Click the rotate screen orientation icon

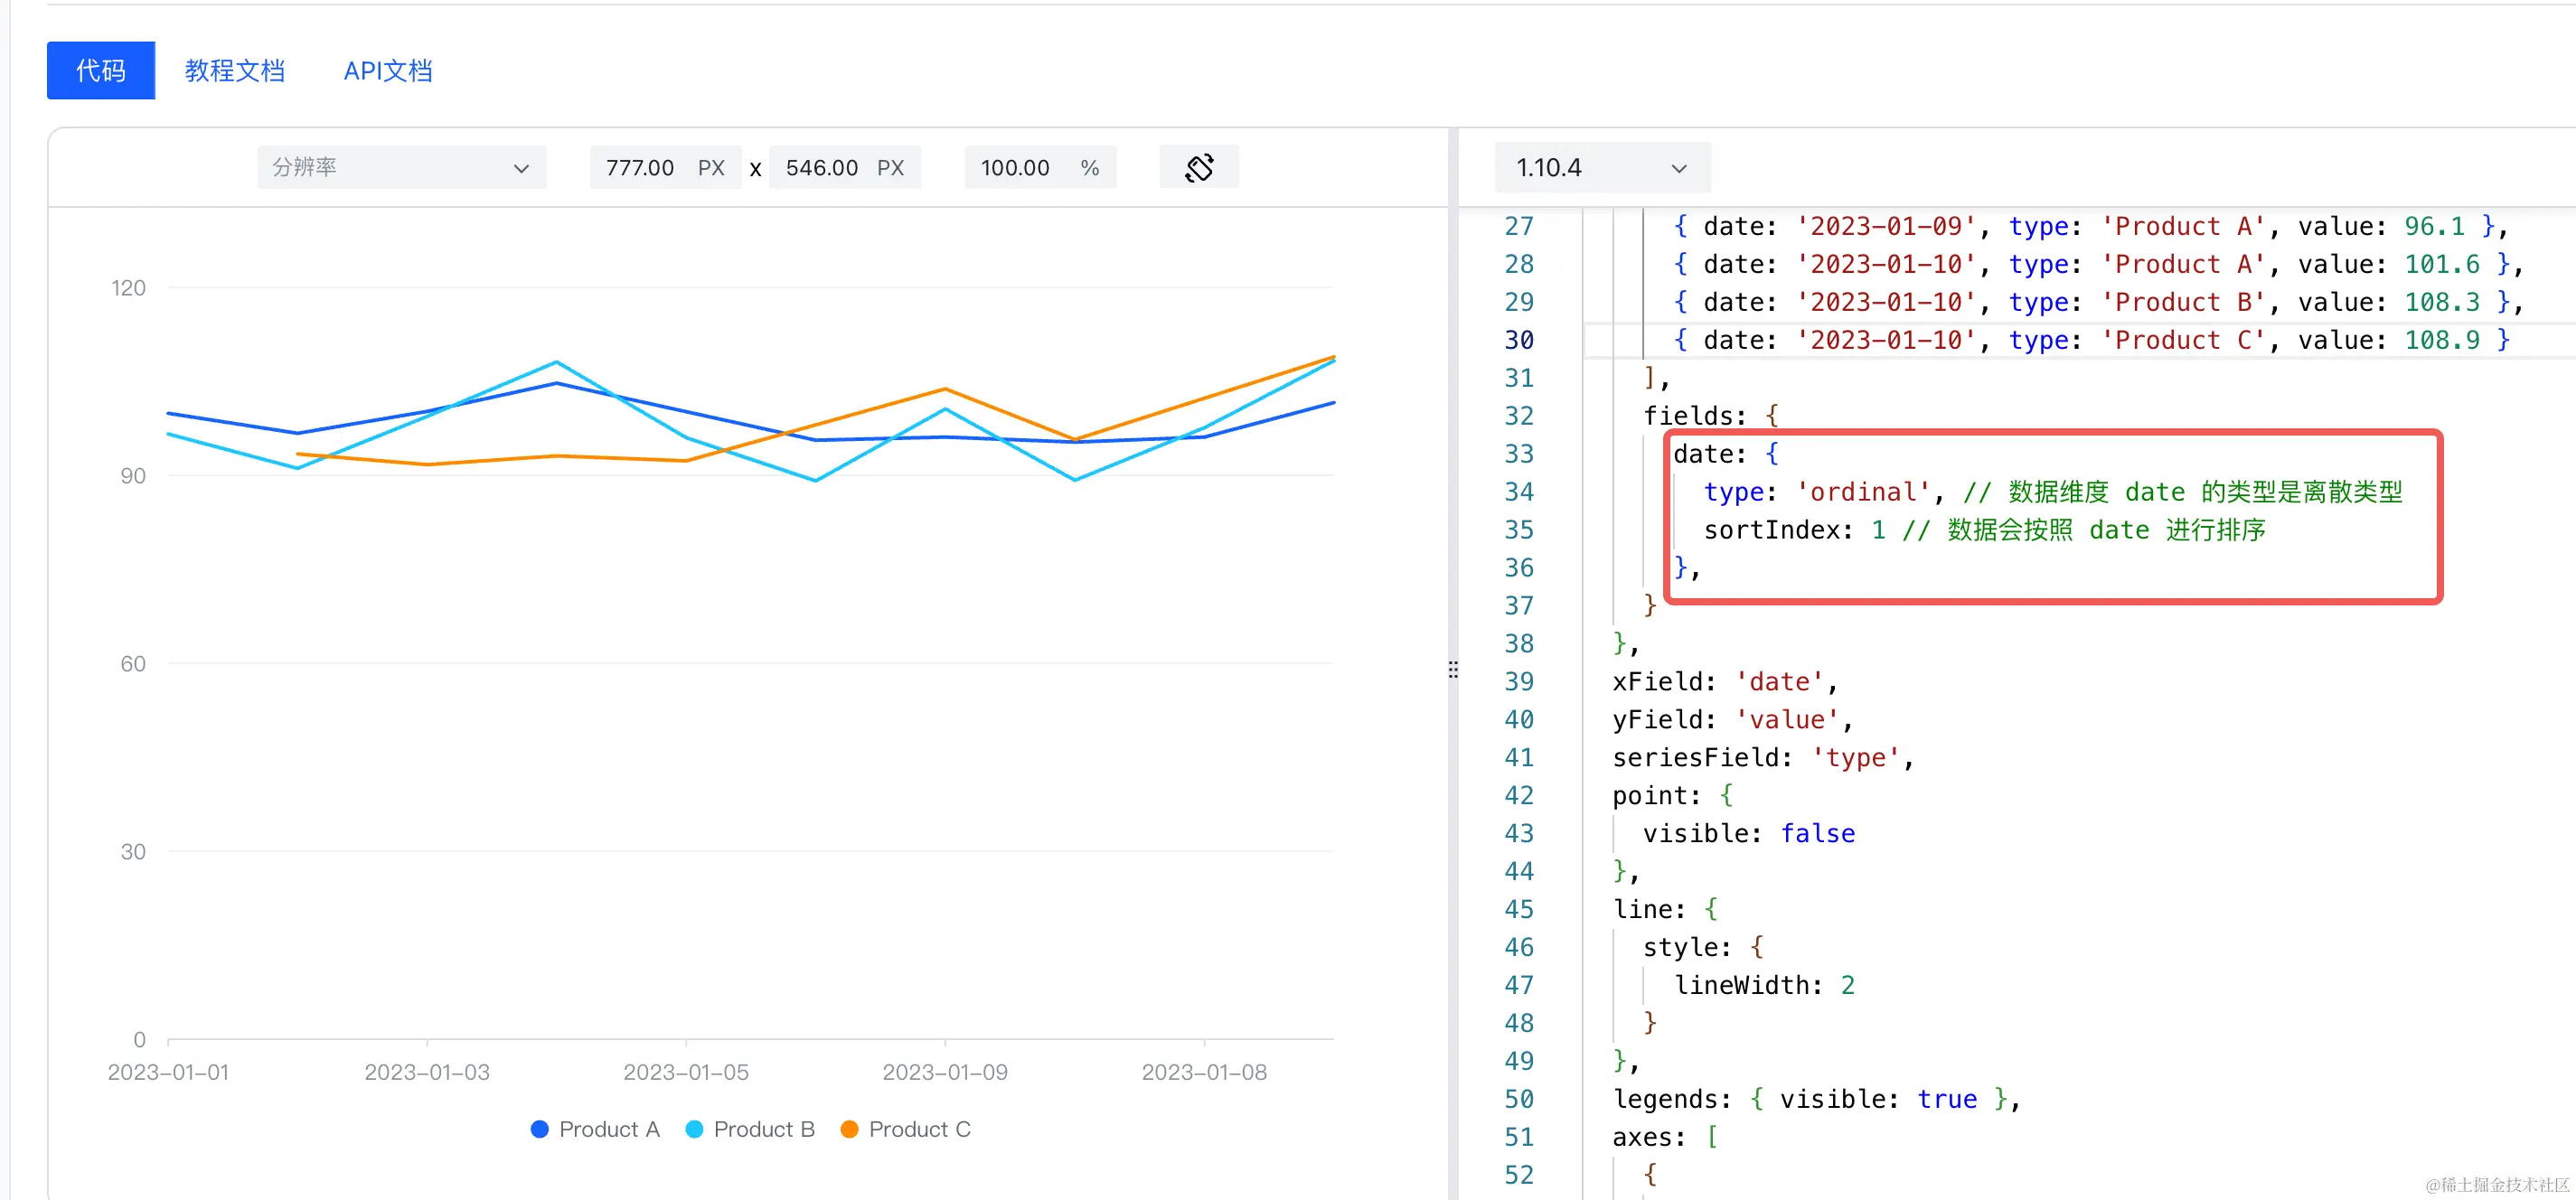tap(1198, 167)
